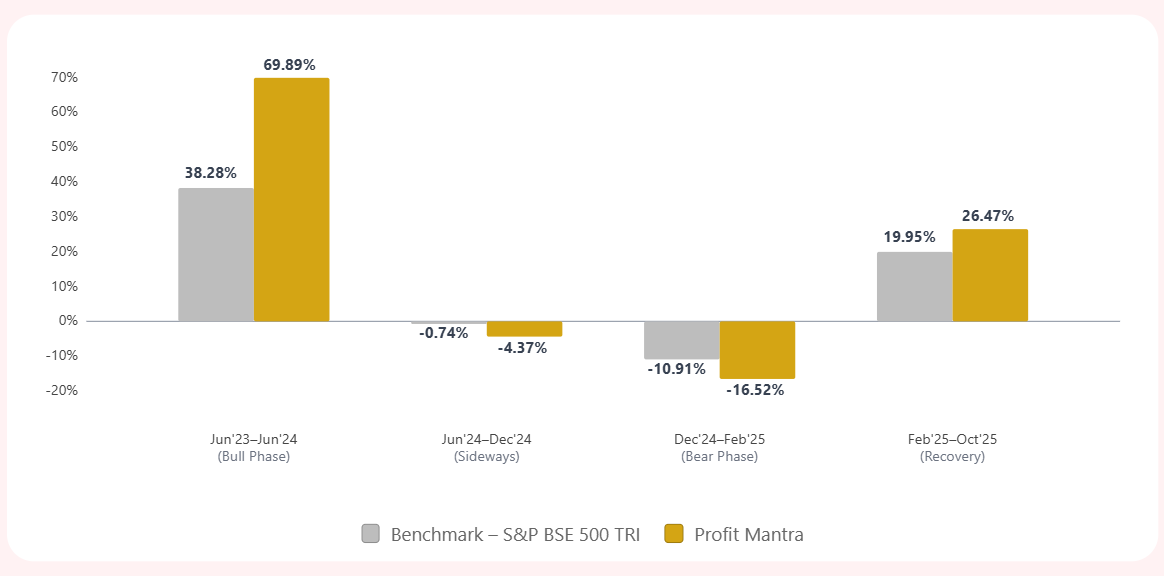Click the Dec'24–Feb'25 (Bear Phase) axis label

719,447
